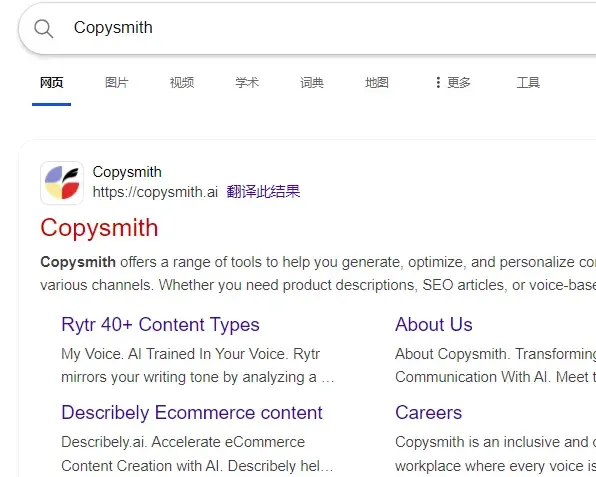Select the 词典 tab
Image resolution: width=596 pixels, height=477 pixels.
[312, 82]
